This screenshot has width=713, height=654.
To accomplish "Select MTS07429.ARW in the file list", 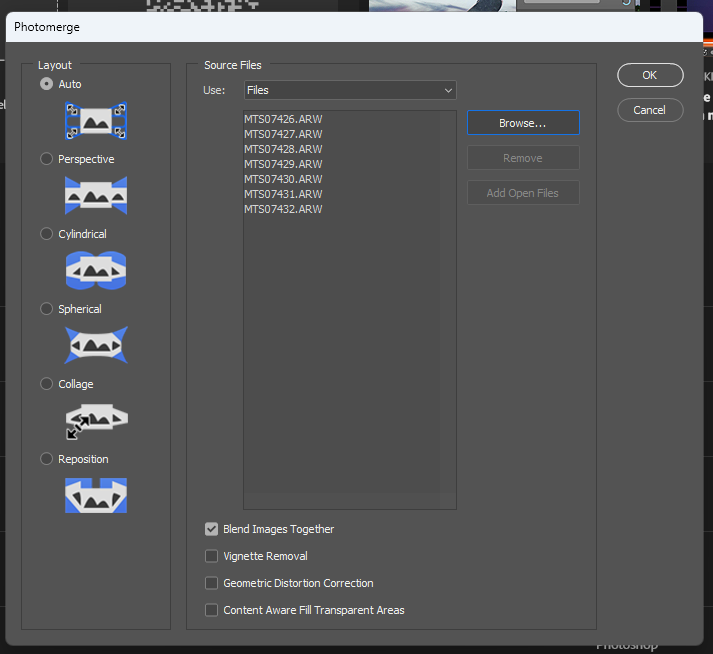I will pos(283,164).
